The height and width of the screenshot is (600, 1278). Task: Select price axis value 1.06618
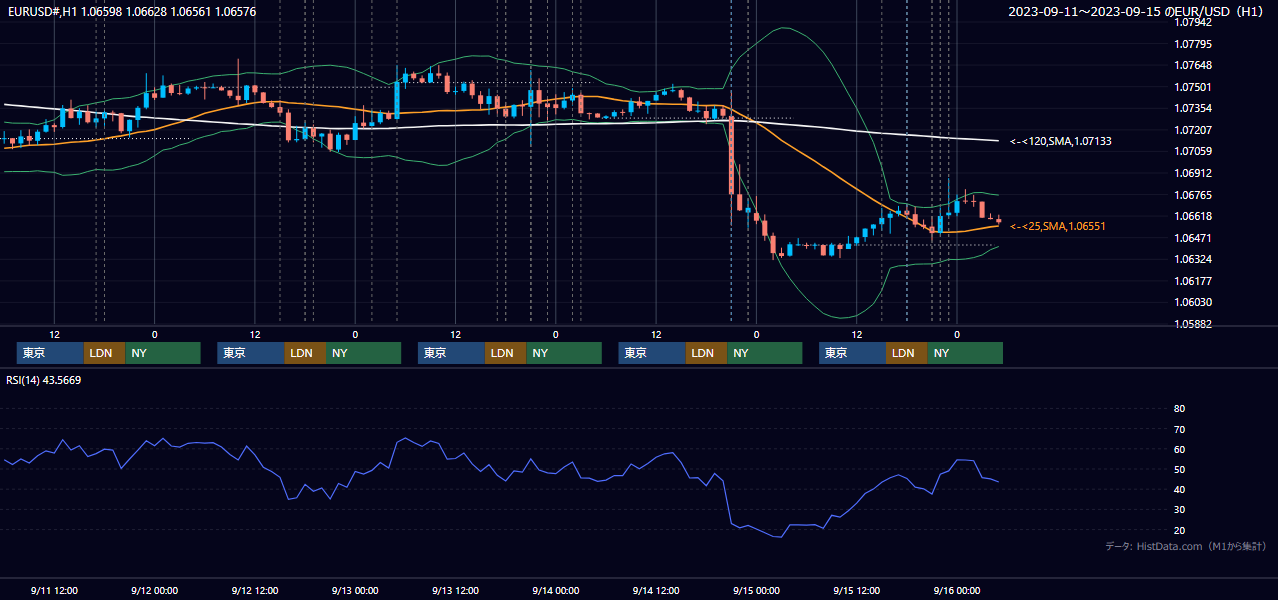click(x=1192, y=216)
